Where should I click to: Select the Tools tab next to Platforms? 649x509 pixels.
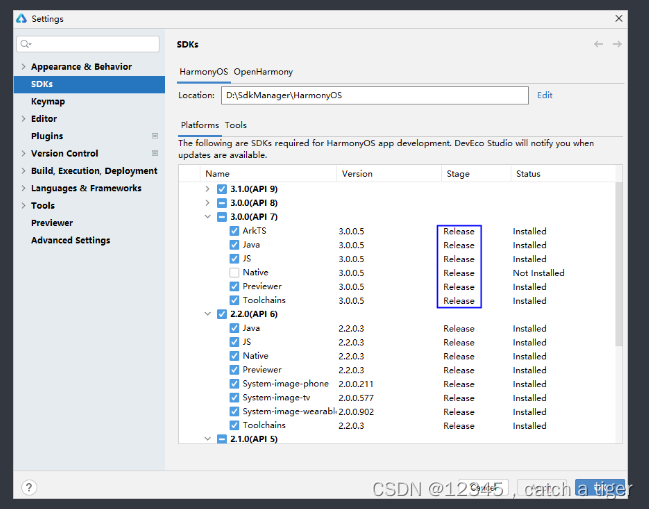coord(236,125)
